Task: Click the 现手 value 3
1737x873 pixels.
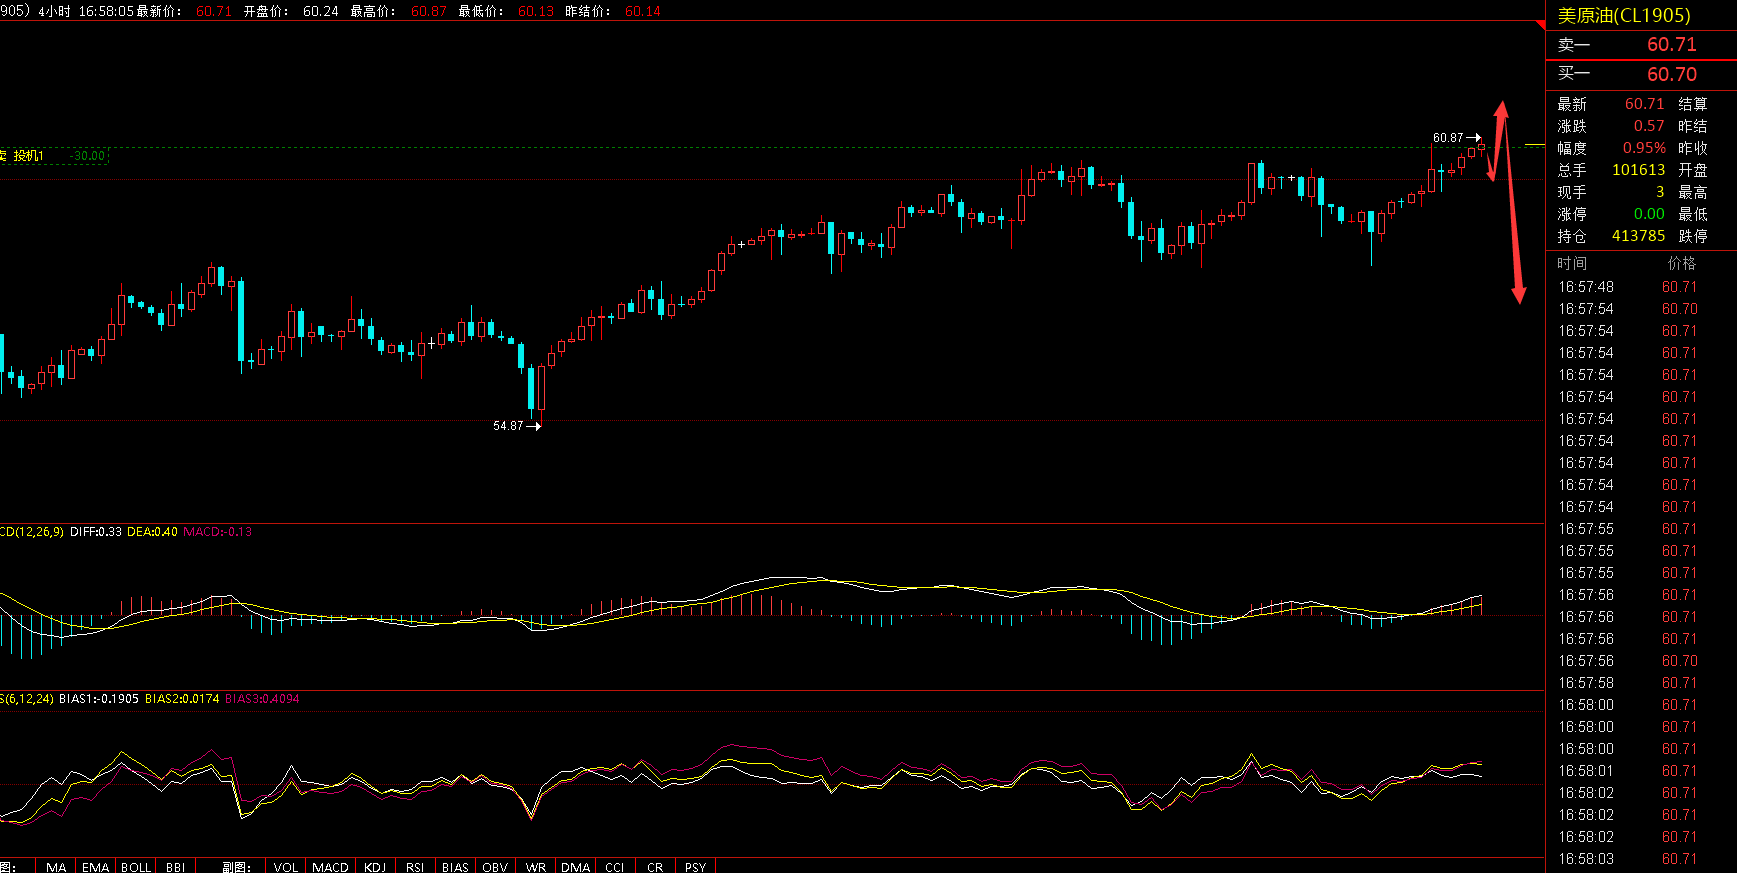Action: (x=1660, y=192)
